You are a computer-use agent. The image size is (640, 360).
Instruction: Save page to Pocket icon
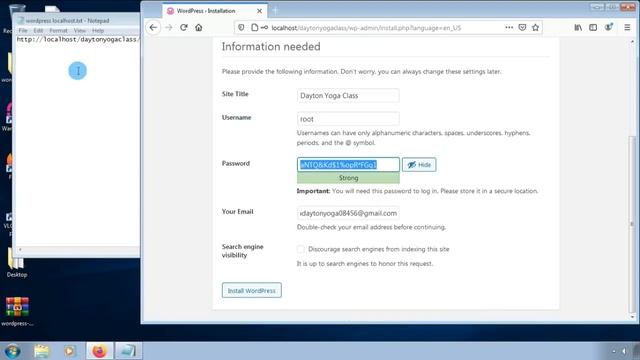tap(522, 27)
